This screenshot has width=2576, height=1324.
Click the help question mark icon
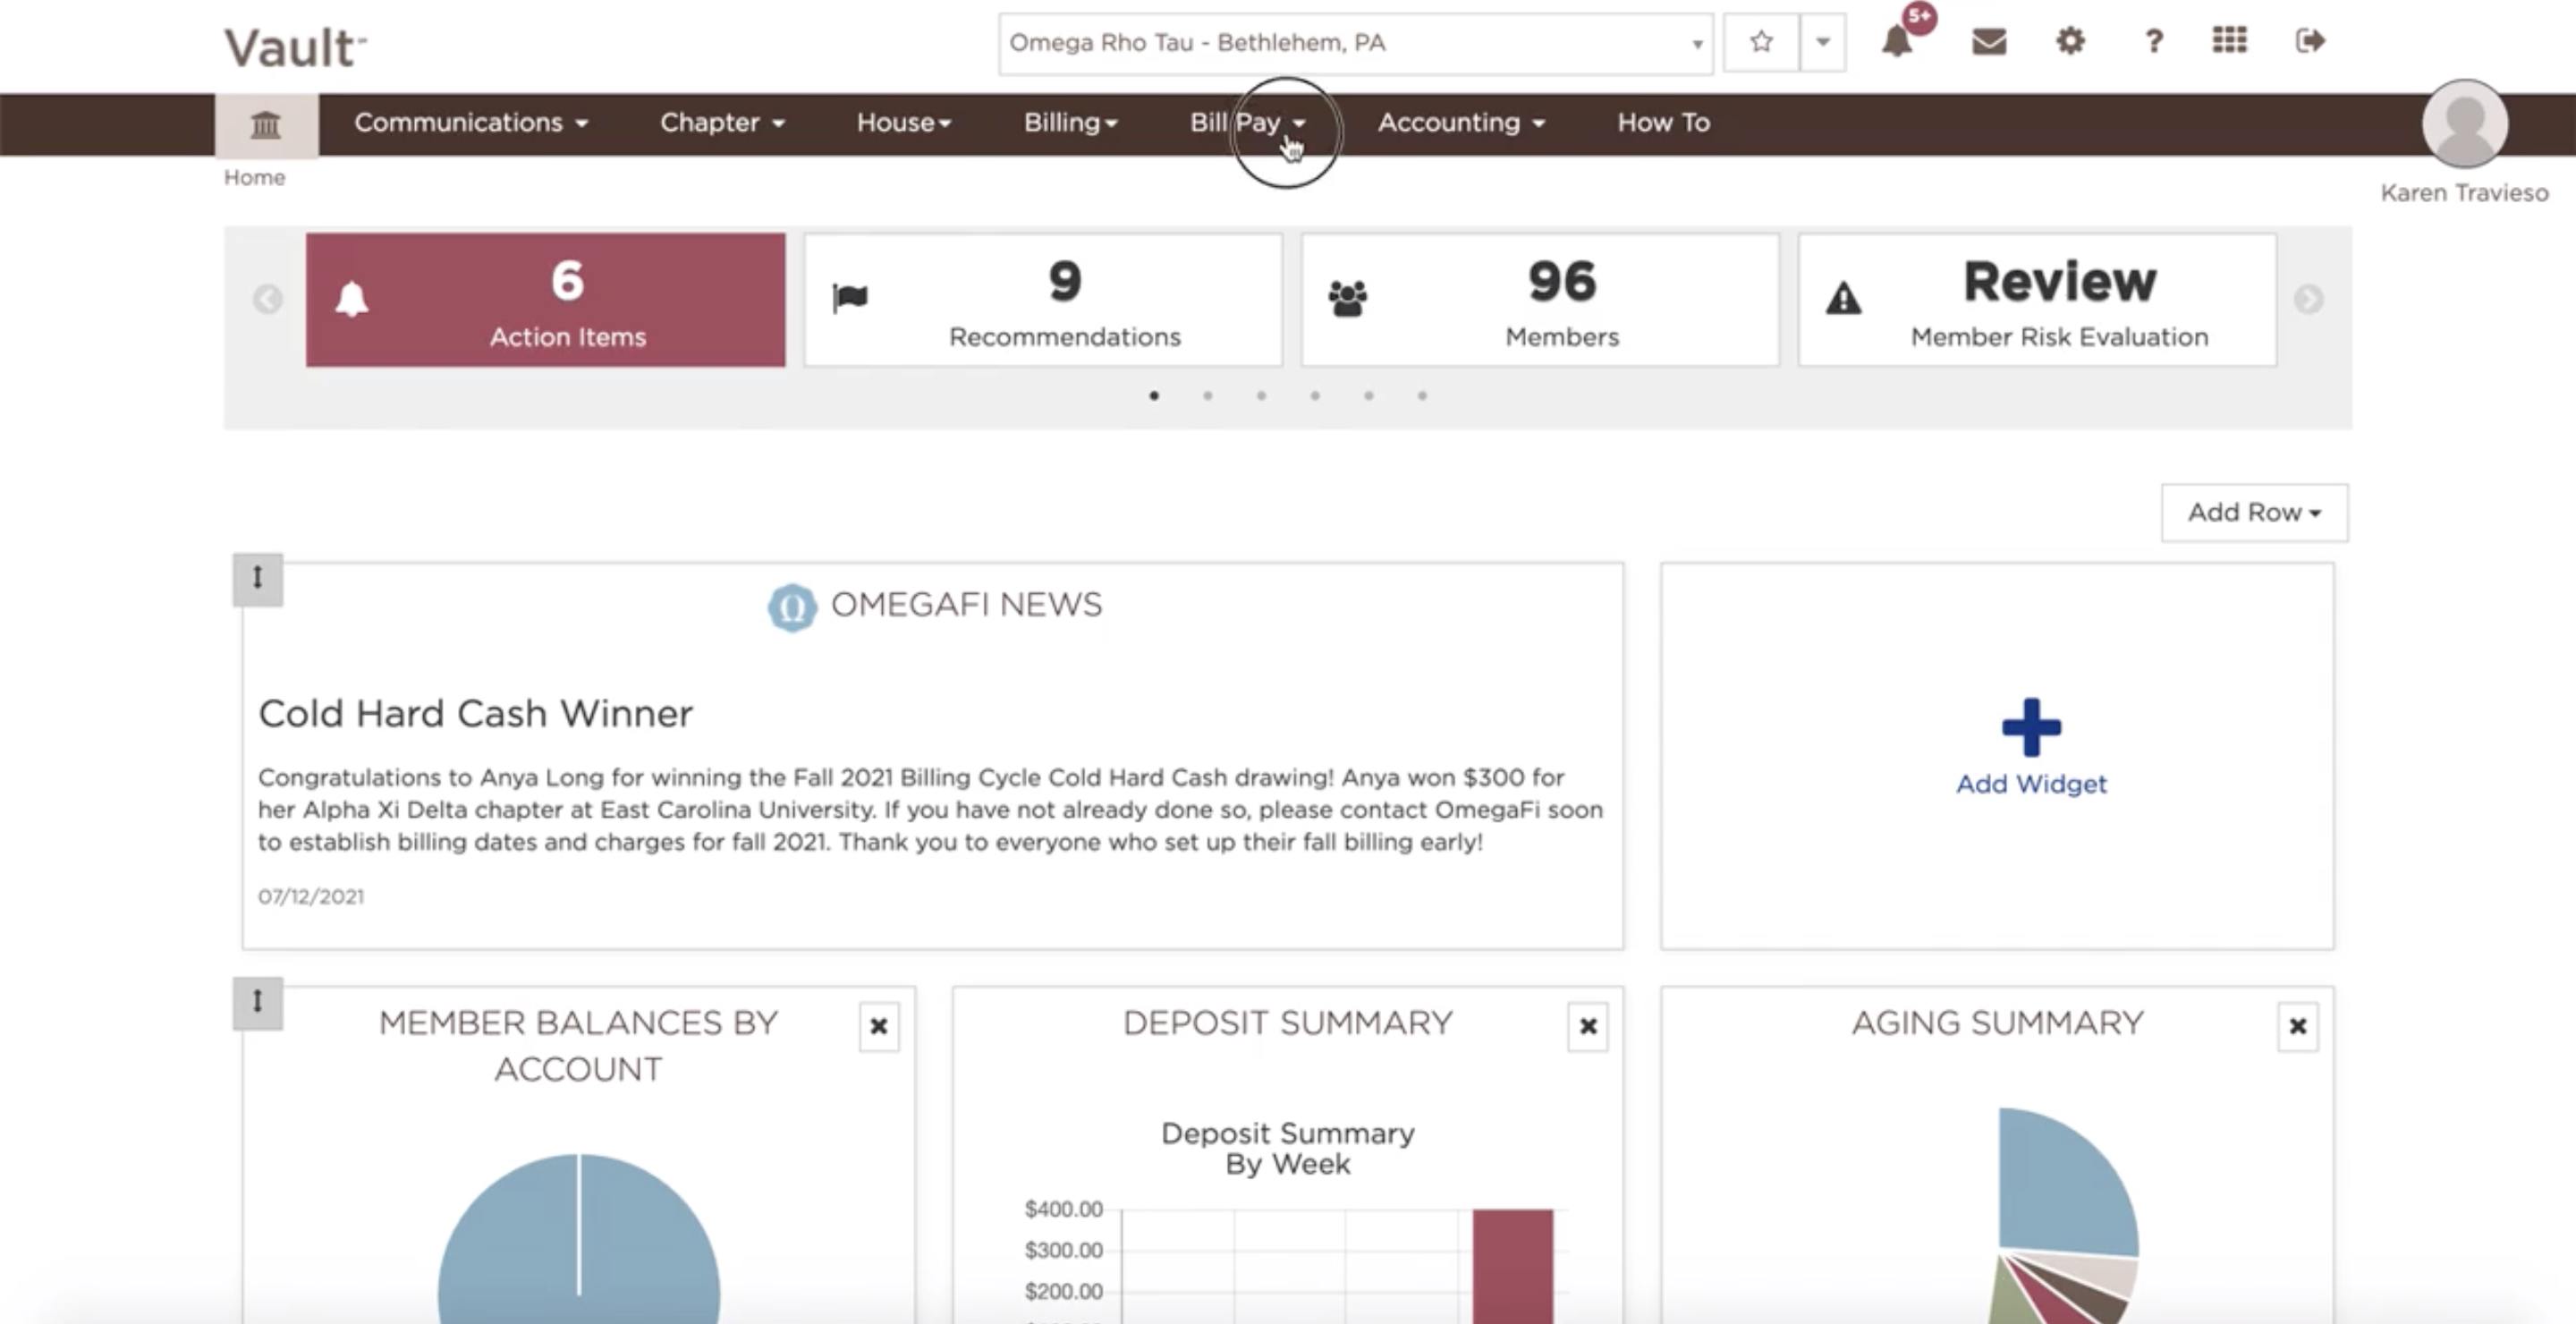2152,42
